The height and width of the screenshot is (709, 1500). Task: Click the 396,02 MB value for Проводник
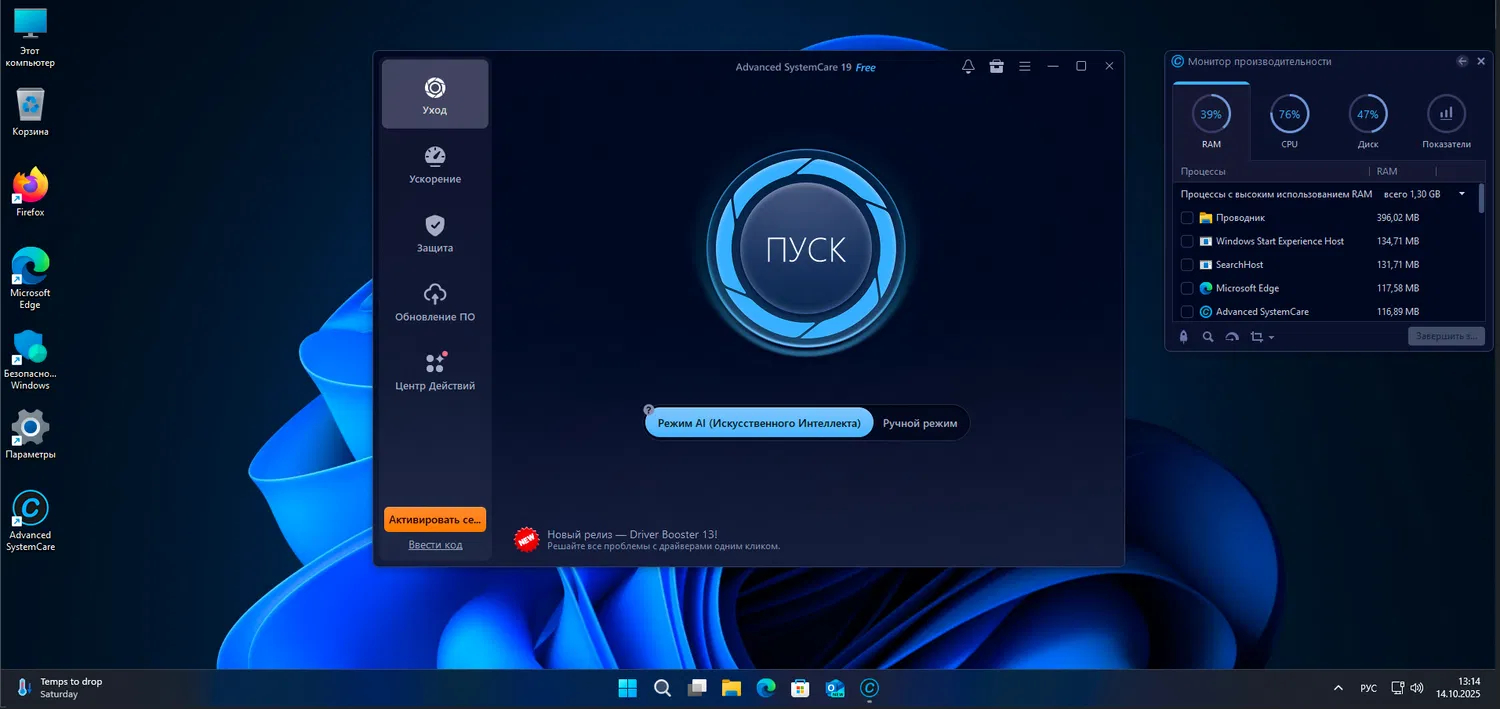[1397, 218]
